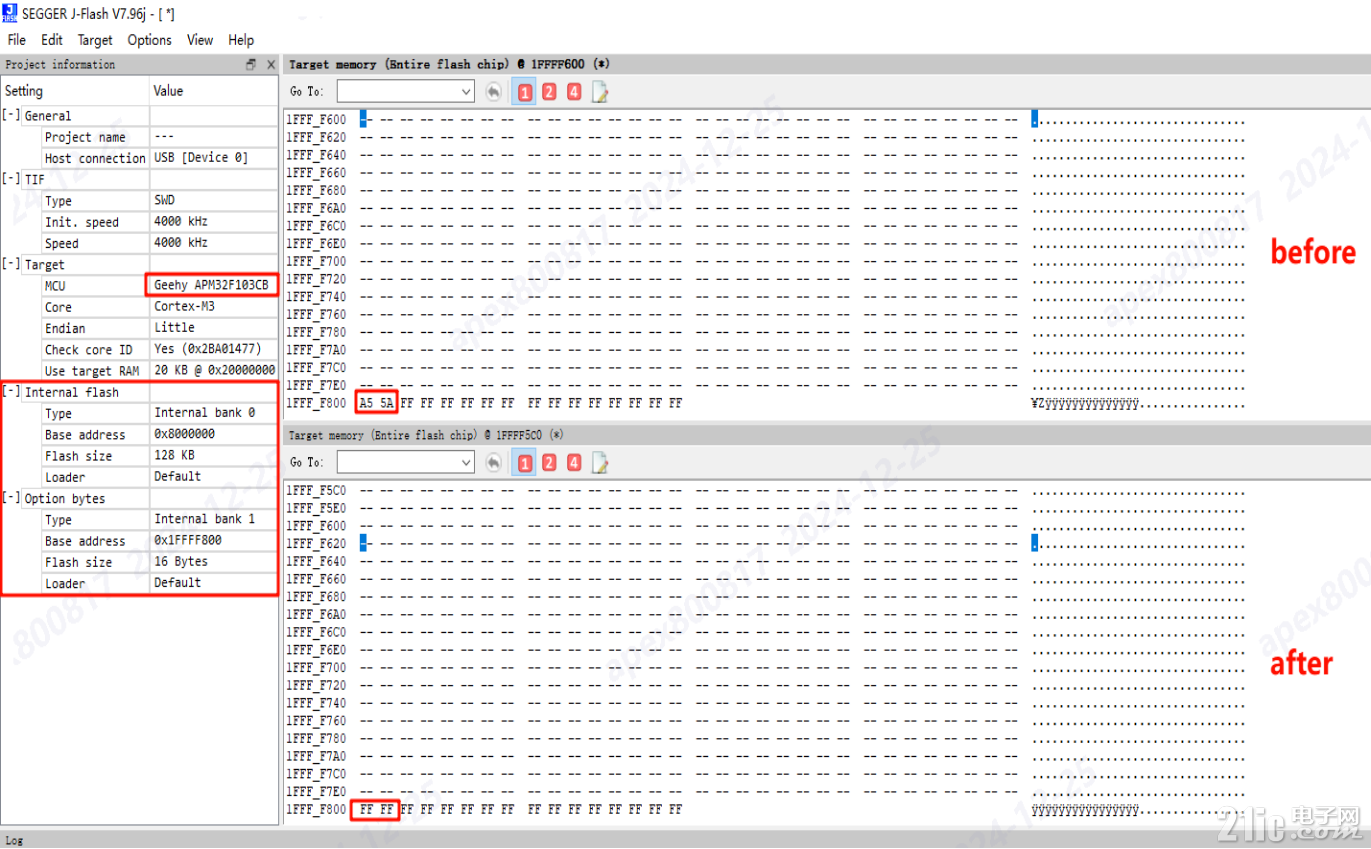This screenshot has height=849, width=1371.
Task: Select the Project name setting row
Action: click(x=139, y=137)
